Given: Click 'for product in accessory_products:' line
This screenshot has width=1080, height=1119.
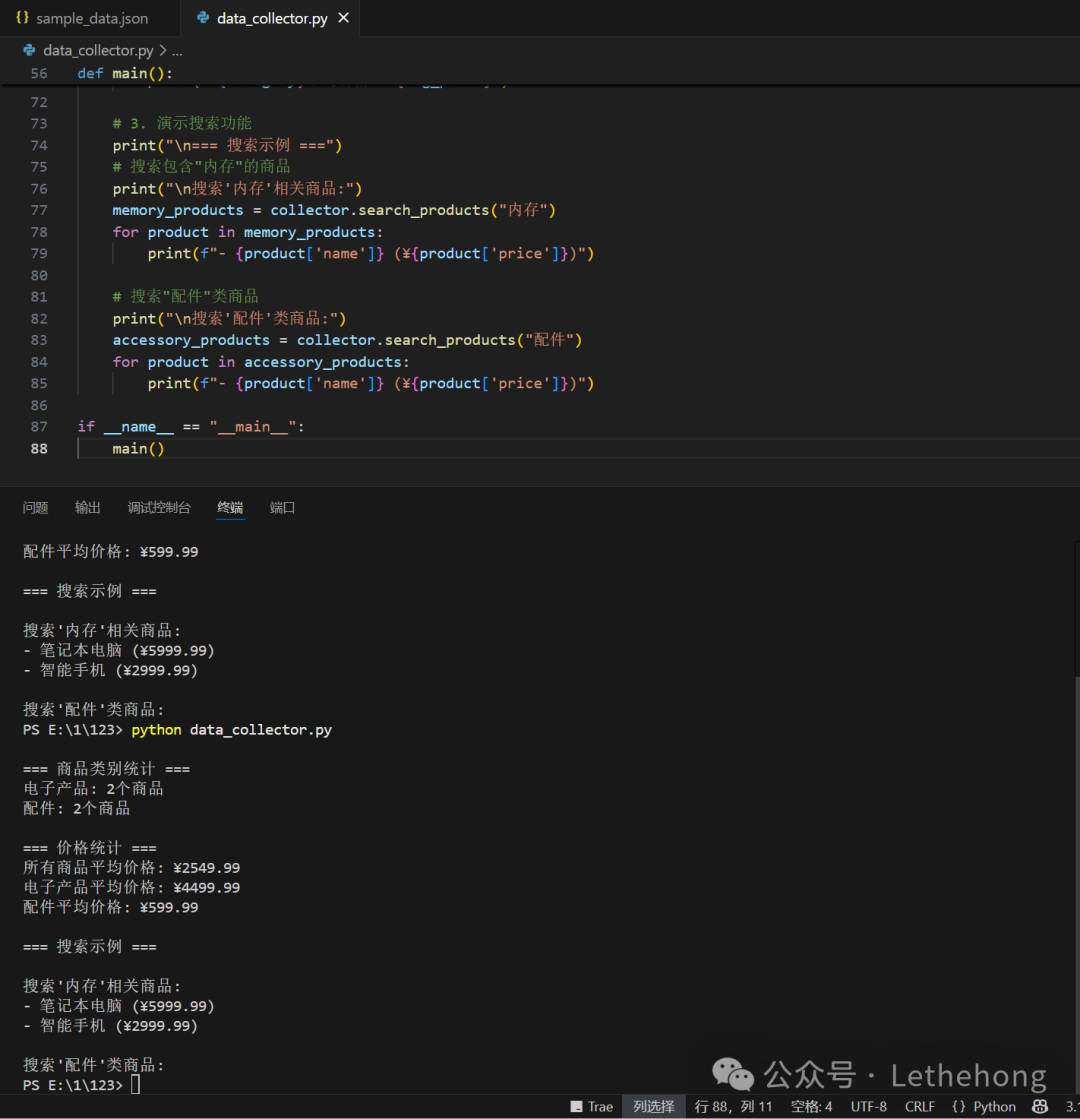Looking at the screenshot, I should (261, 362).
